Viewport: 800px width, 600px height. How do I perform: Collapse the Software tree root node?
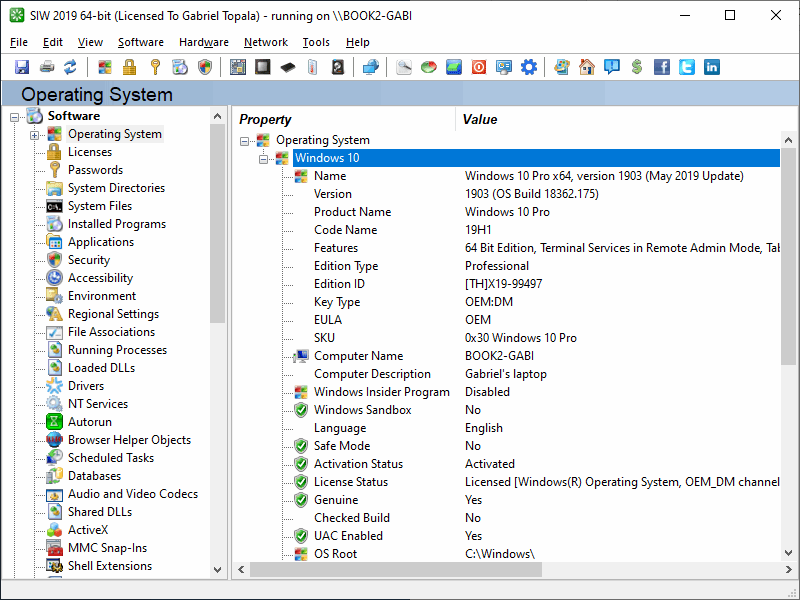[x=14, y=117]
